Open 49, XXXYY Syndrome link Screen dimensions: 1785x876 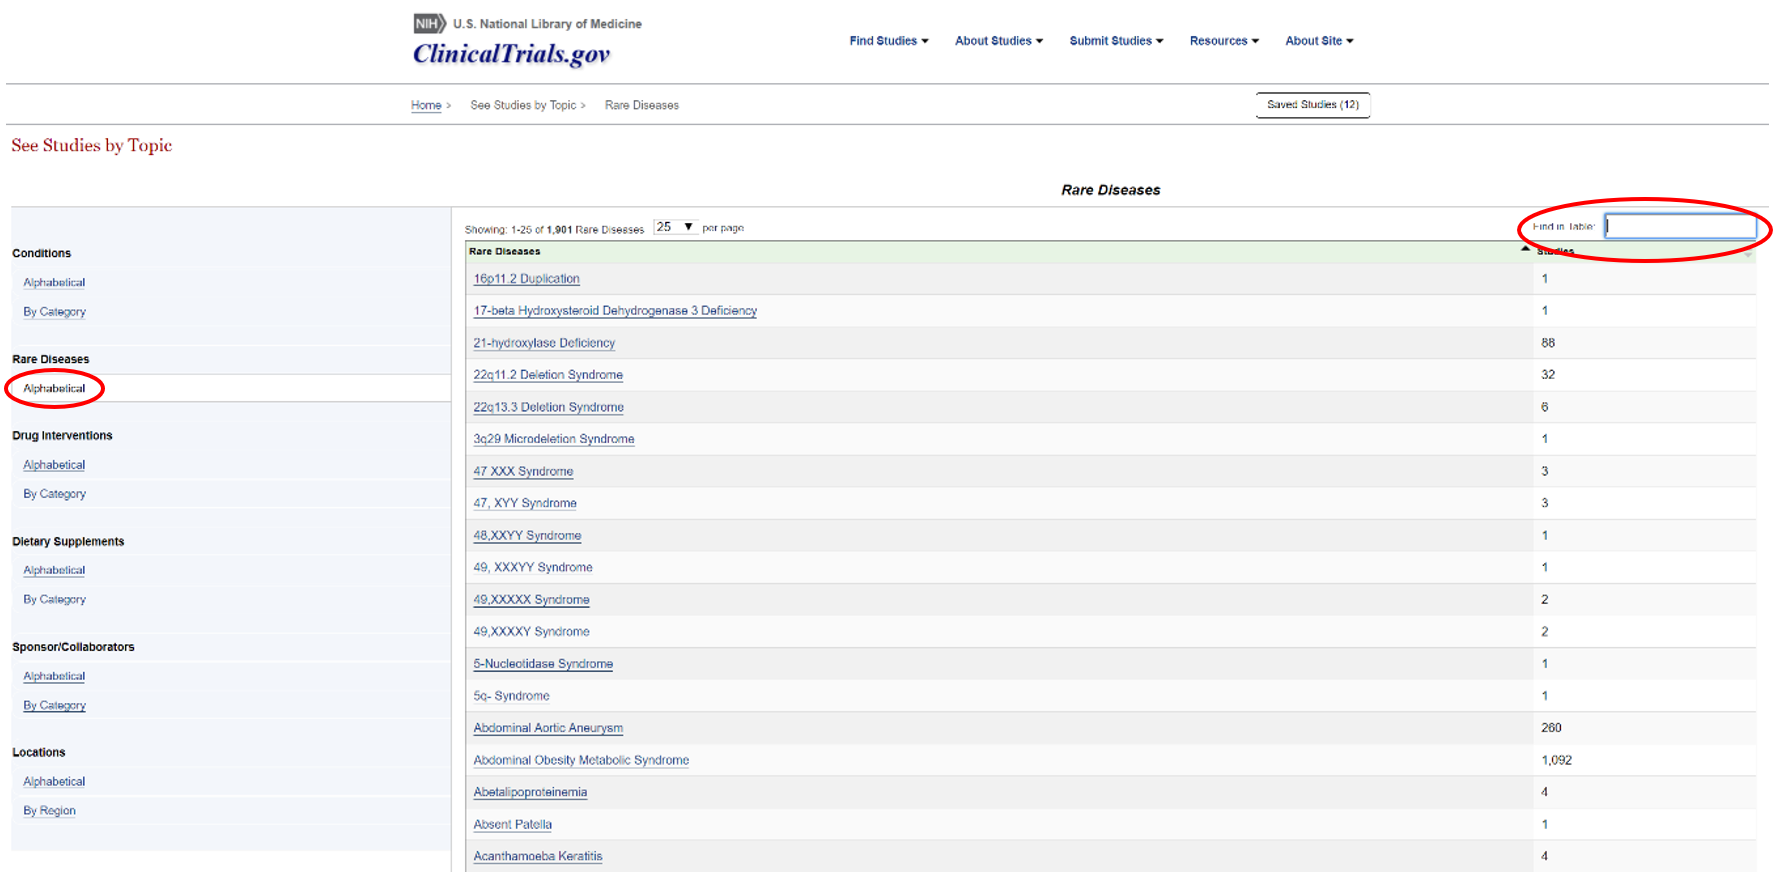point(533,567)
